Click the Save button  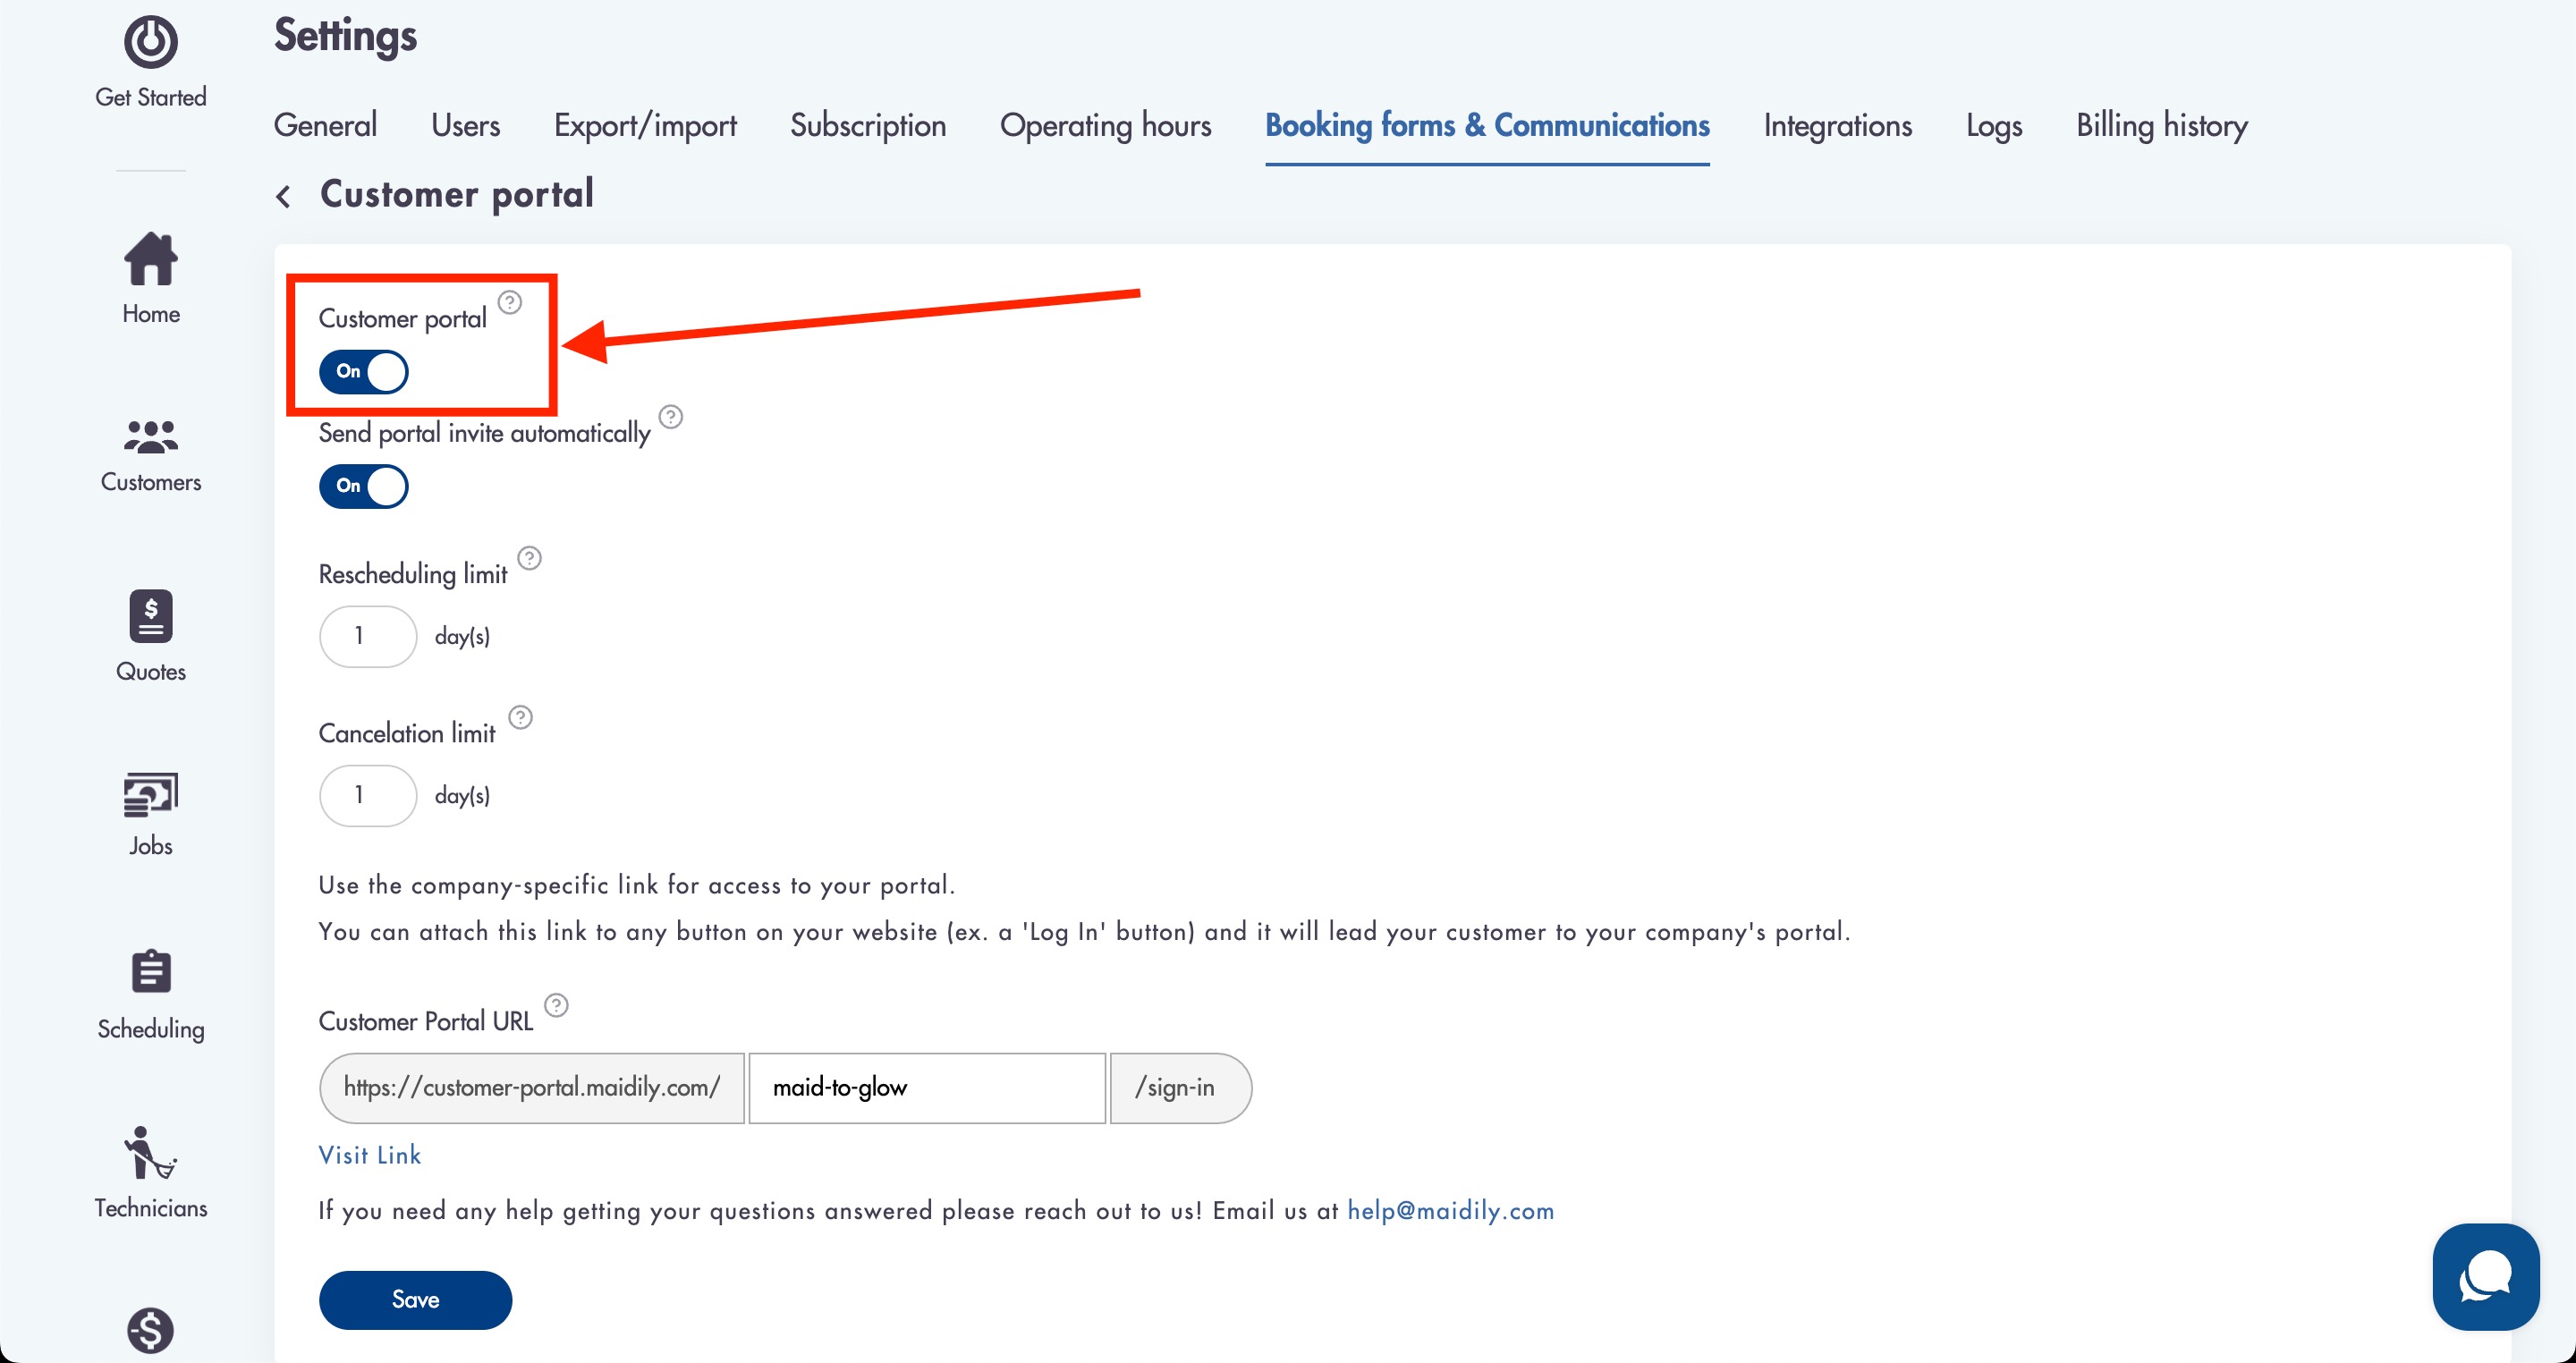click(415, 1299)
